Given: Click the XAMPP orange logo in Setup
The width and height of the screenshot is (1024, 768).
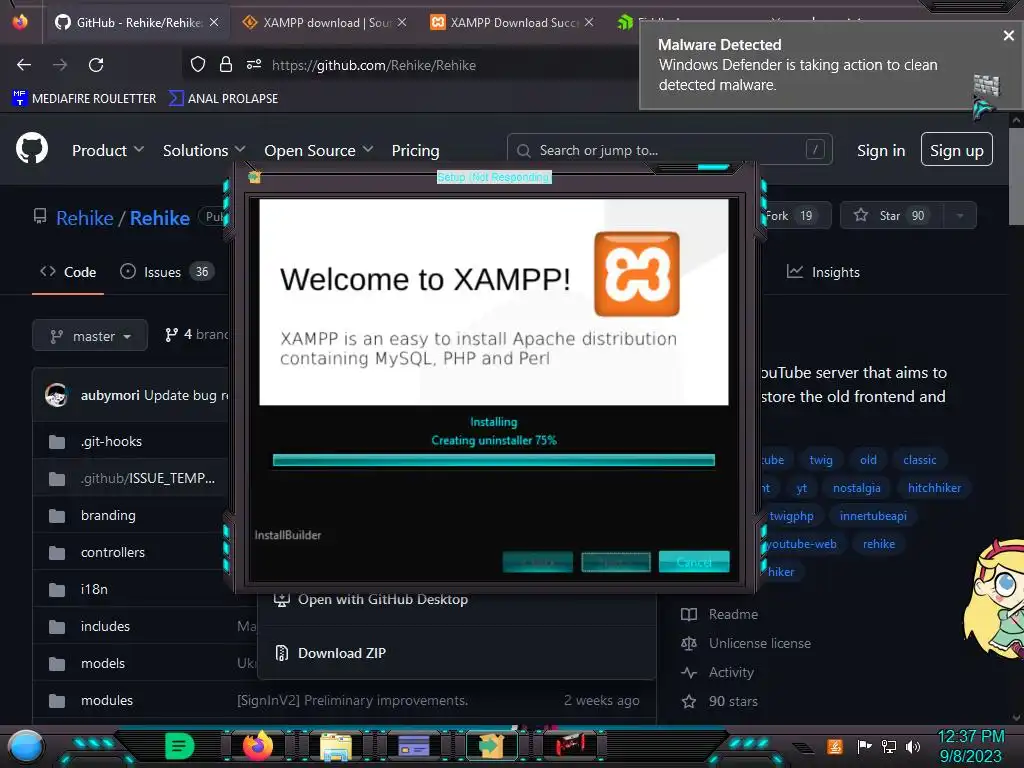Looking at the screenshot, I should click(637, 274).
